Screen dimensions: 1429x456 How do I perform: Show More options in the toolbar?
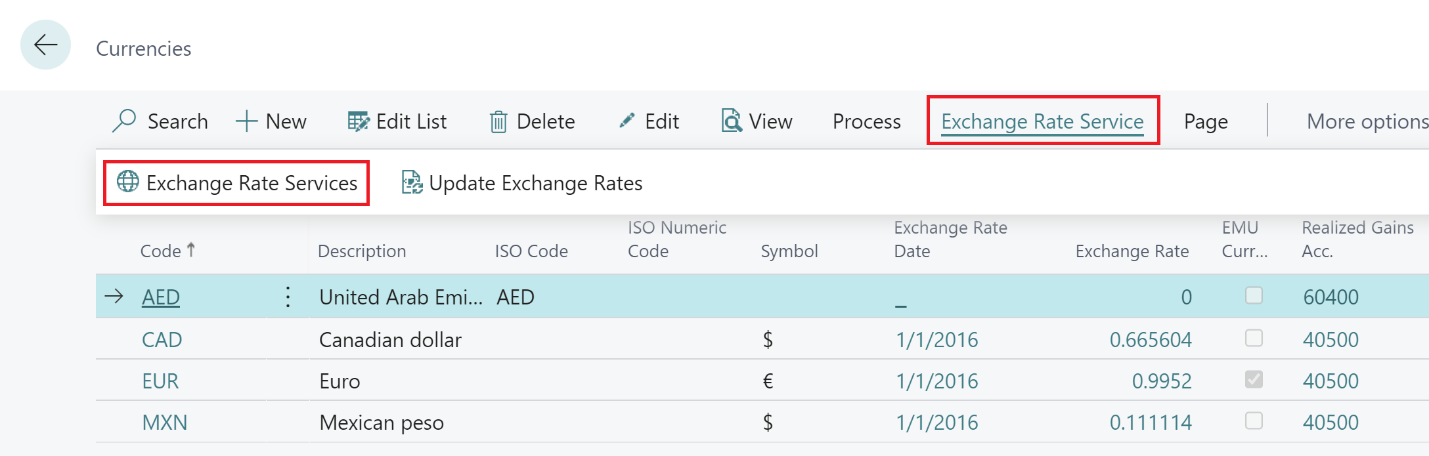[1366, 122]
